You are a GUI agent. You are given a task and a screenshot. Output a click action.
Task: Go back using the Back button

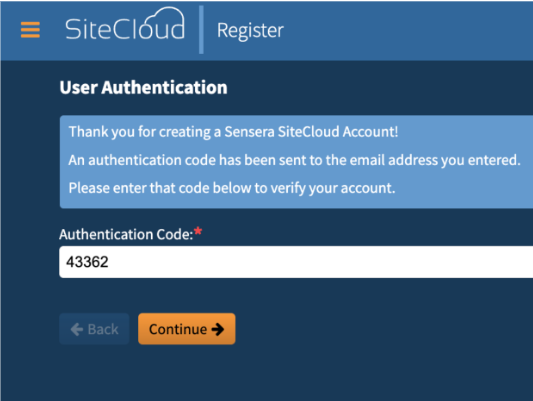[94, 329]
